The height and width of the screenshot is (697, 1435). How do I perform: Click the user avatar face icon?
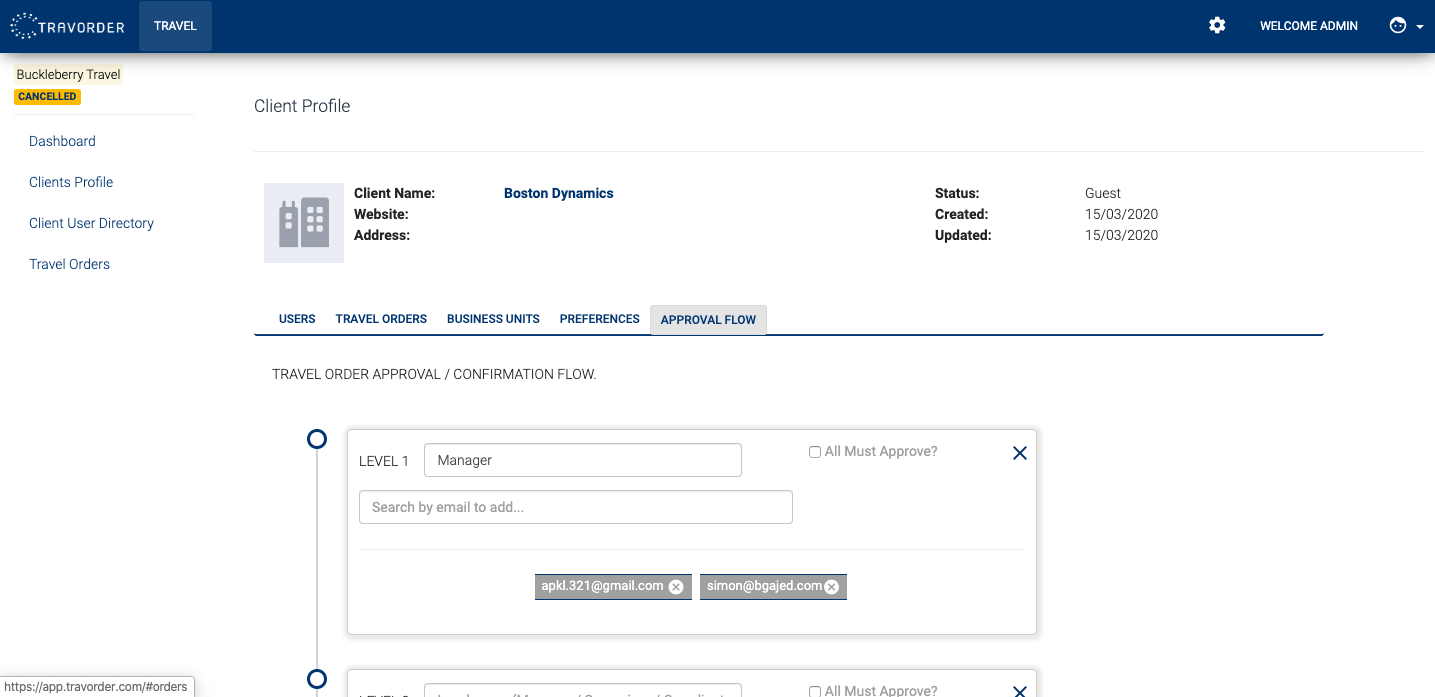[x=1398, y=26]
